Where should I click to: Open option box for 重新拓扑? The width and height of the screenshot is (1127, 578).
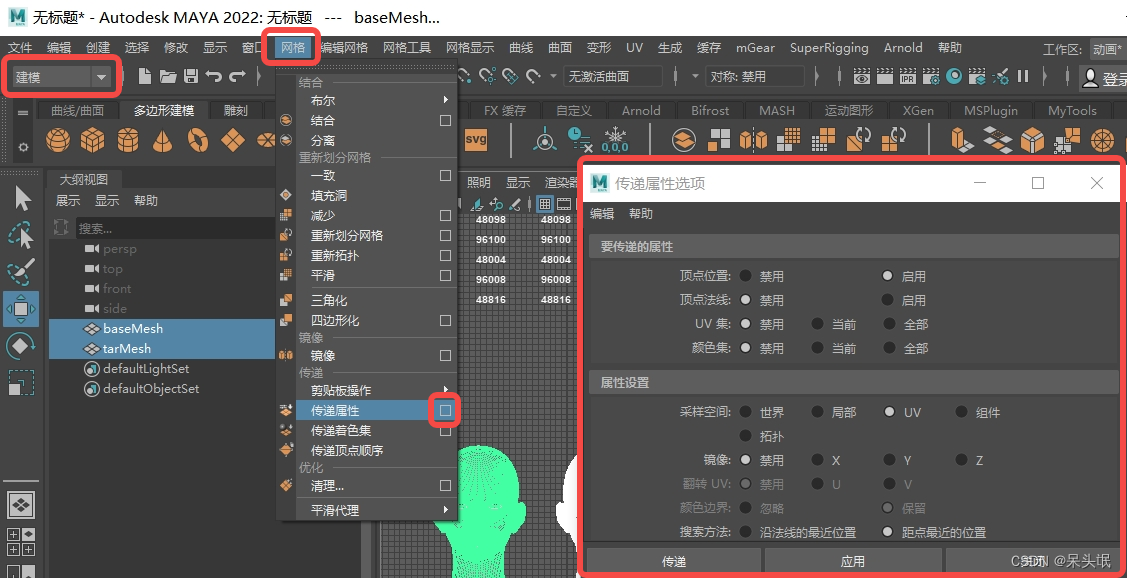[446, 255]
